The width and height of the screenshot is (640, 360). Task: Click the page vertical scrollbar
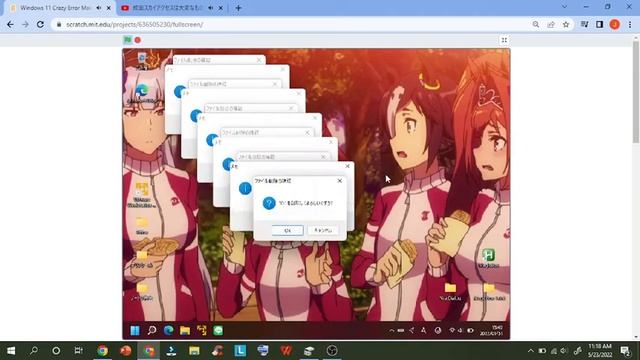click(x=636, y=91)
